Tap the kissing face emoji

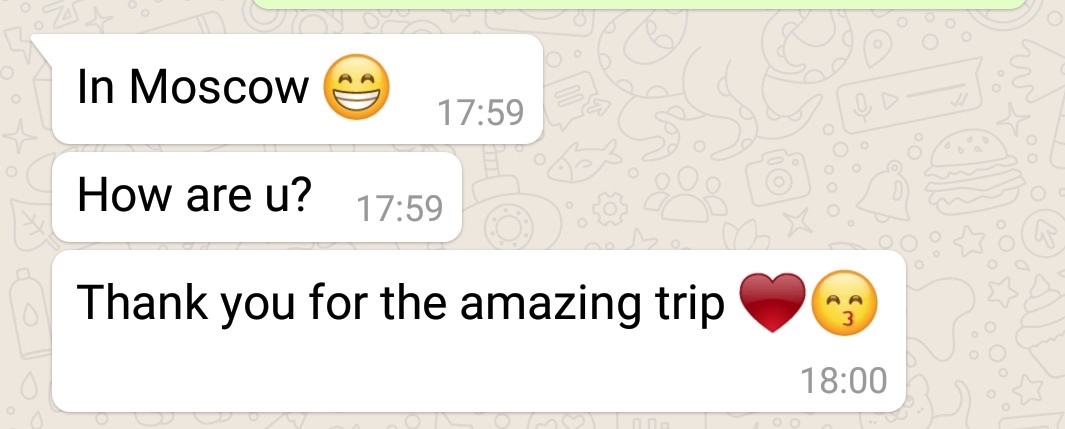tap(844, 303)
